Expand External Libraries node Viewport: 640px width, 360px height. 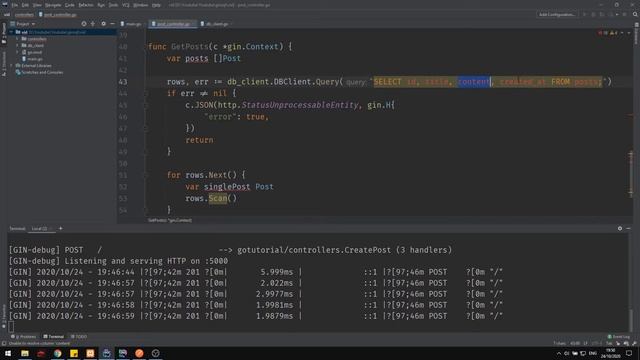click(x=11, y=65)
